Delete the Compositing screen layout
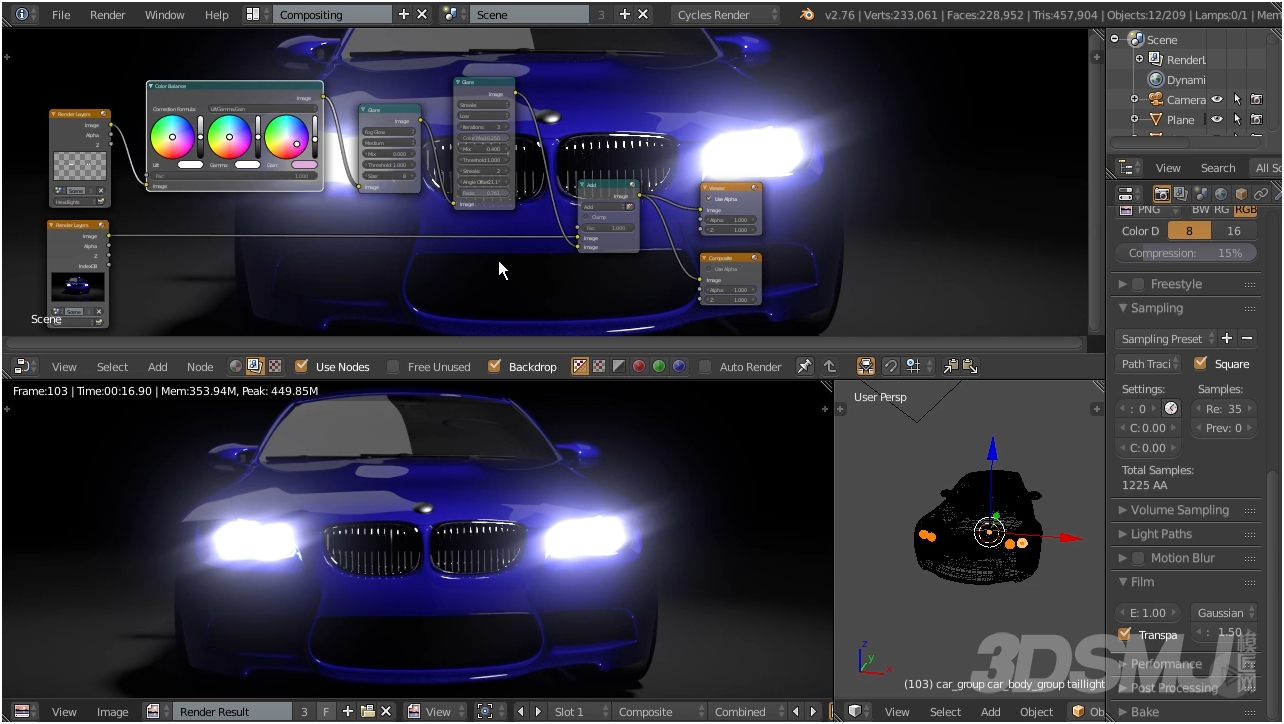Screen dimensions: 1284x724 (422, 15)
